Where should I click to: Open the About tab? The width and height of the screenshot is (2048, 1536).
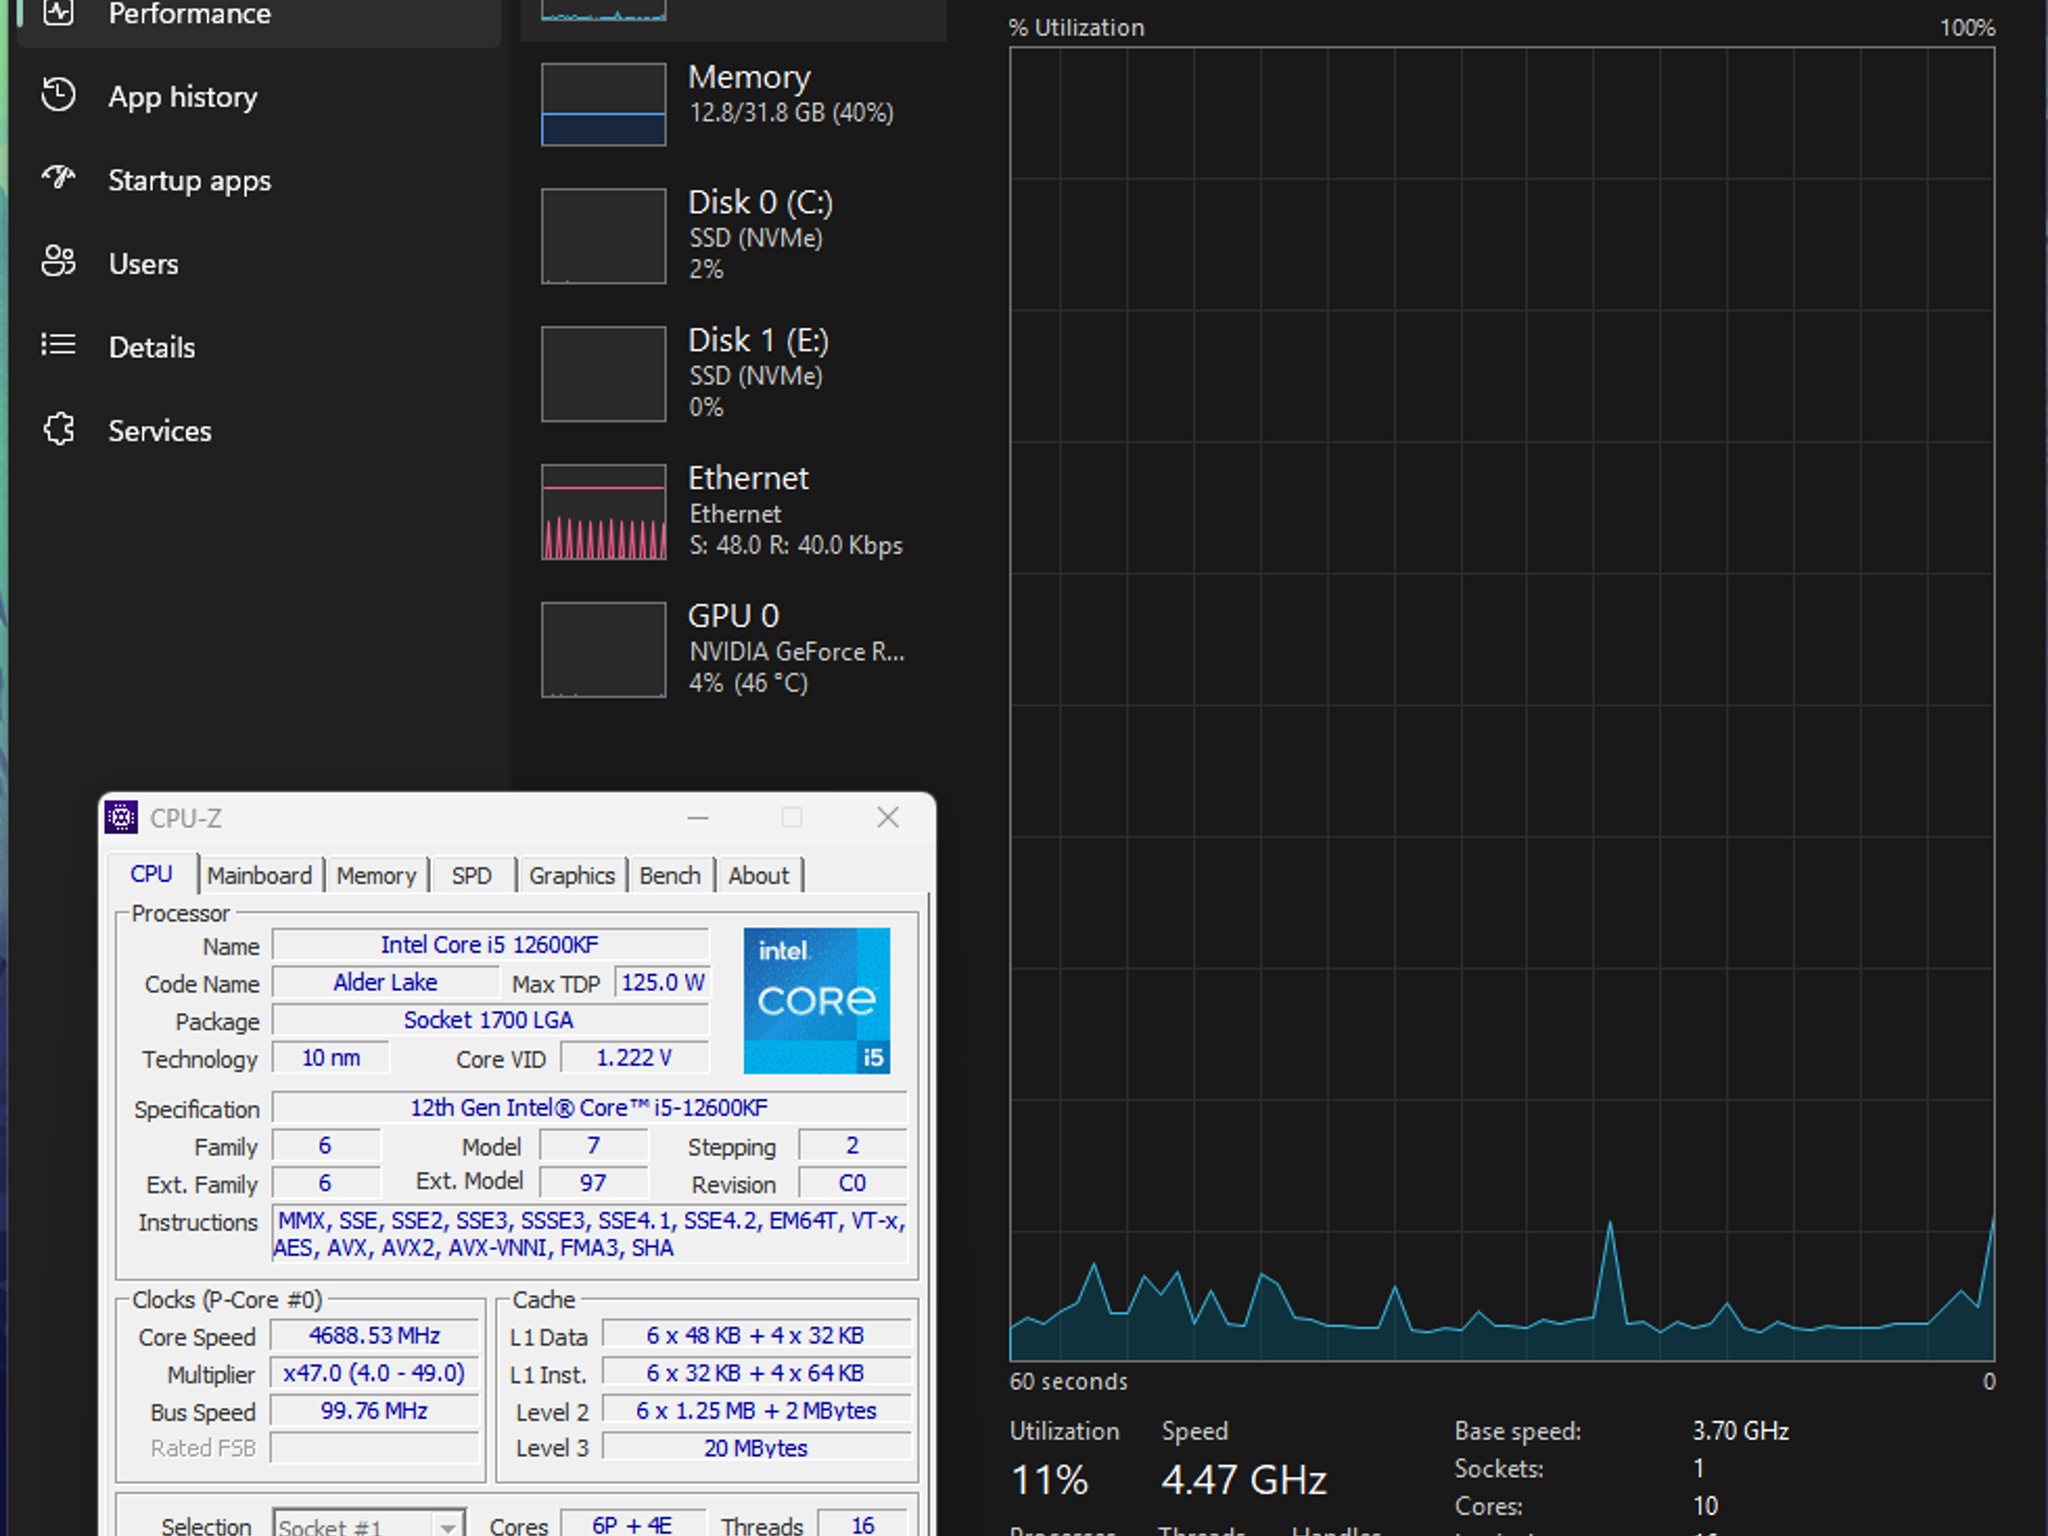(758, 875)
